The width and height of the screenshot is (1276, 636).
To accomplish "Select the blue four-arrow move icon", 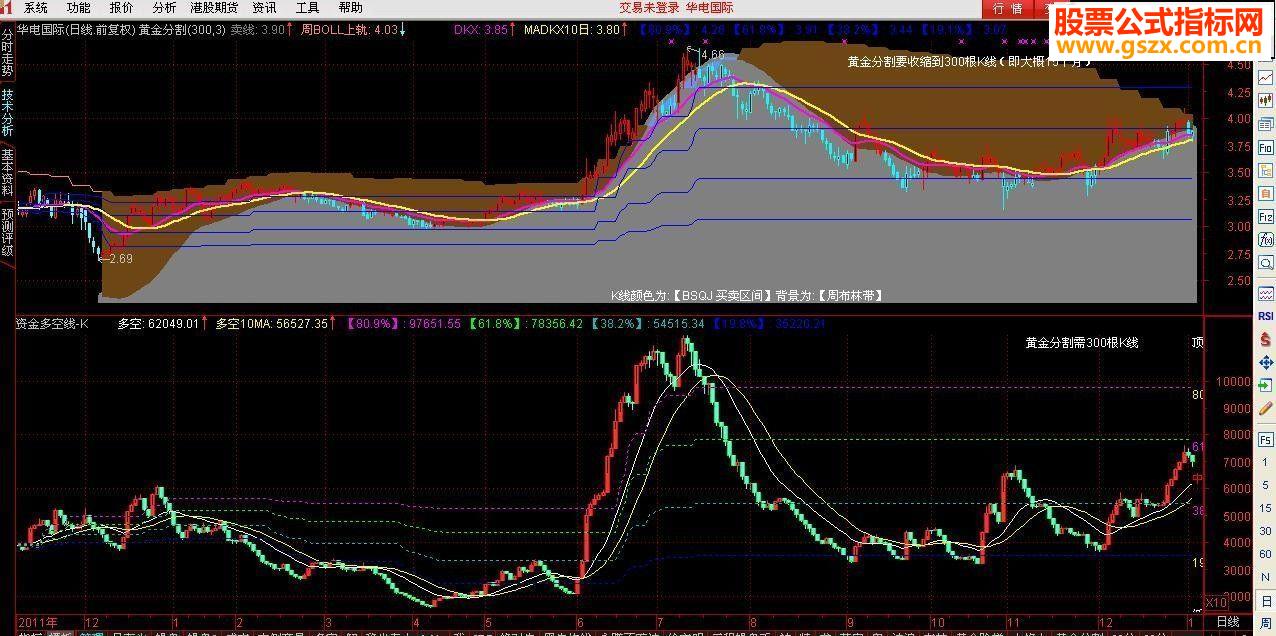I will point(1265,363).
